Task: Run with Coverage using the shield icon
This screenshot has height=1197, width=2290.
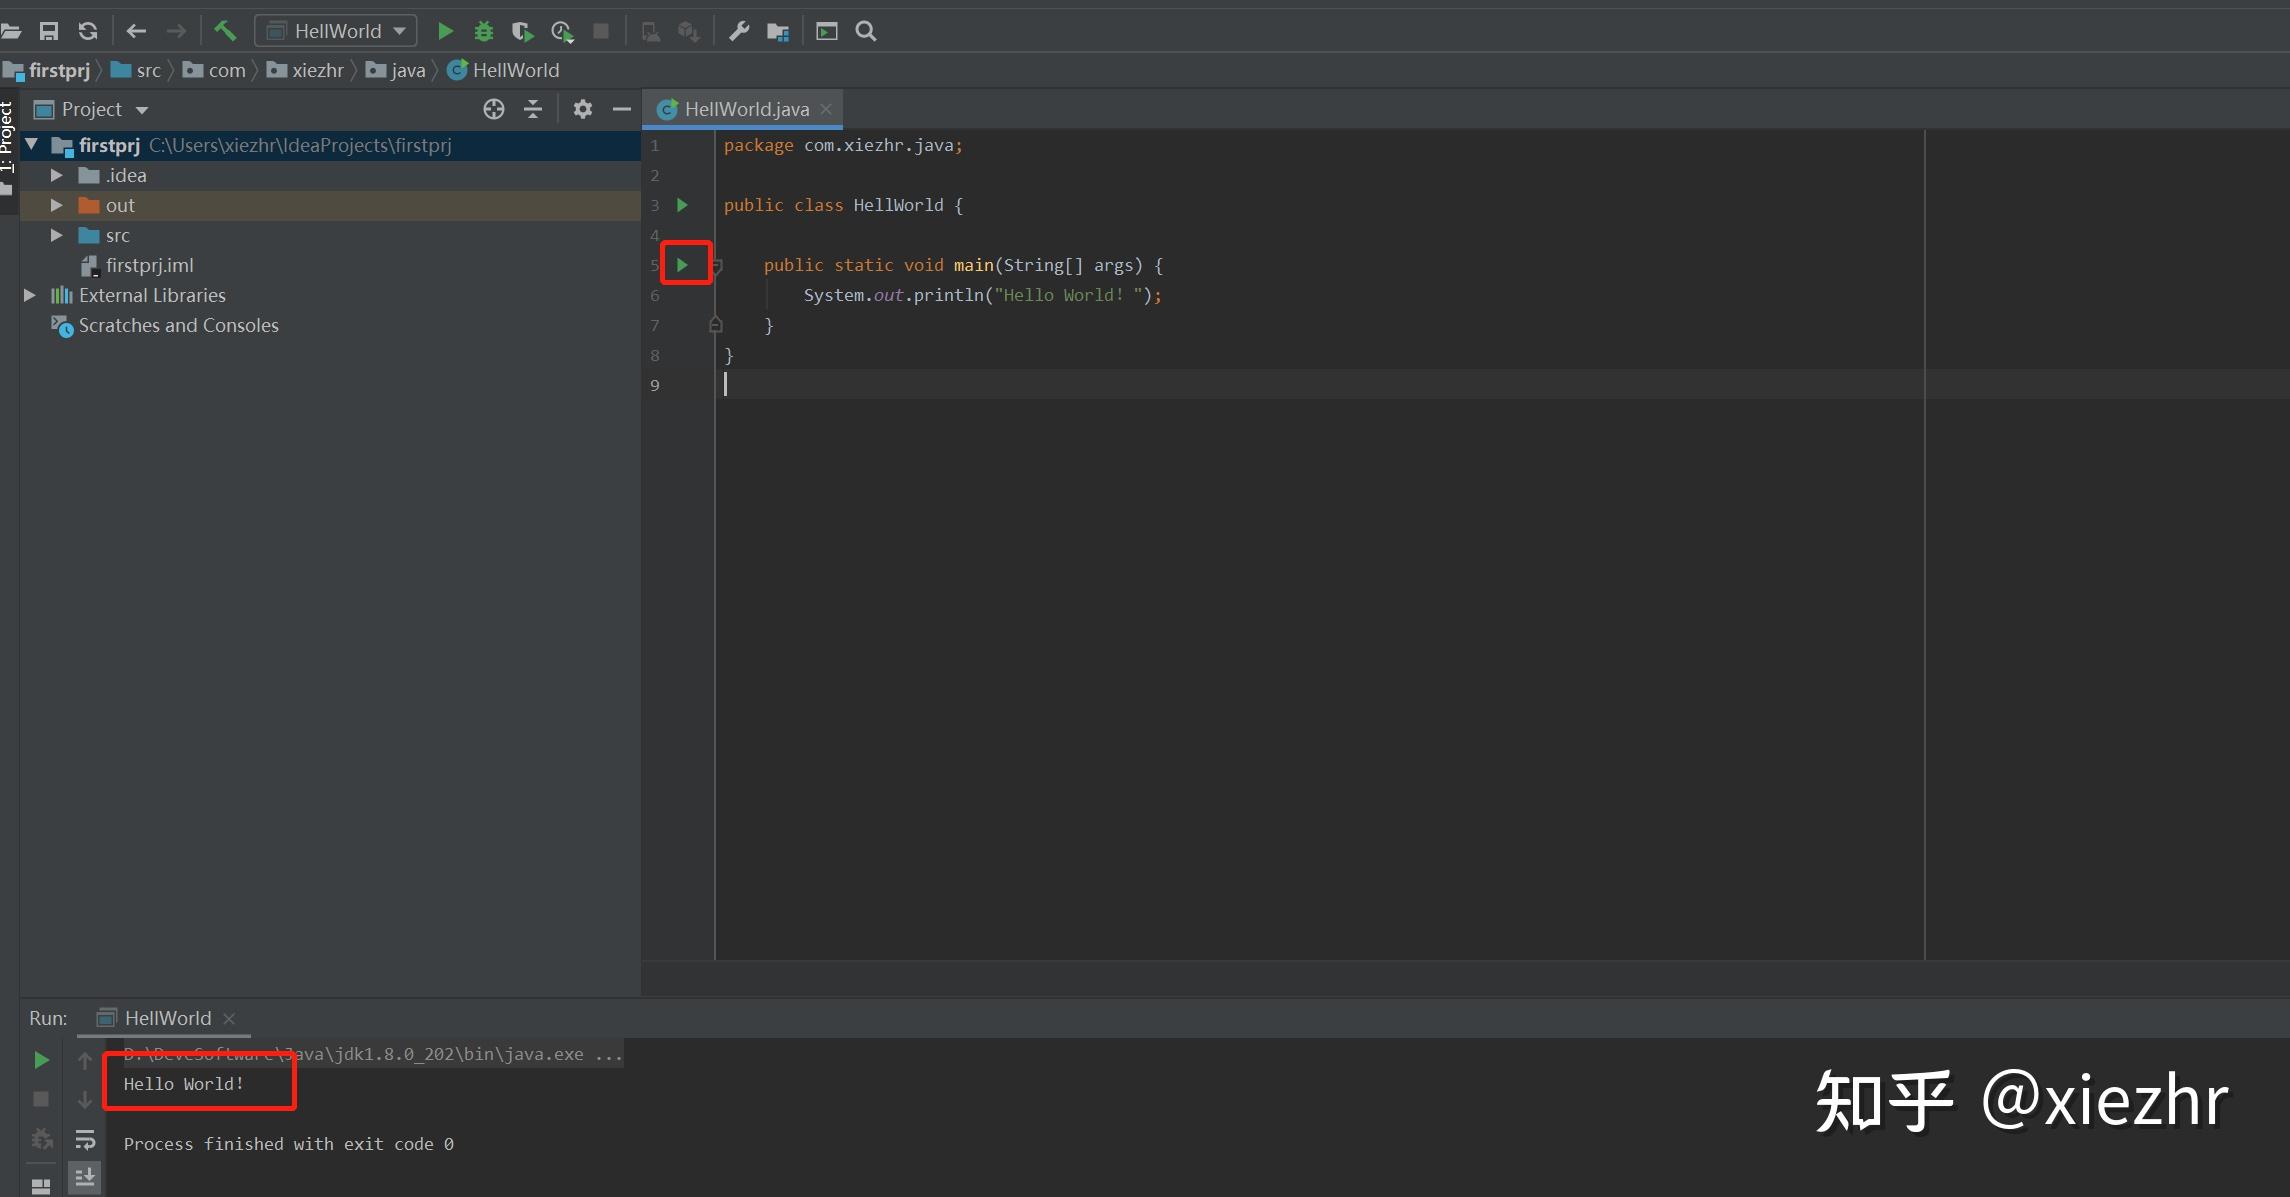Action: [x=522, y=31]
